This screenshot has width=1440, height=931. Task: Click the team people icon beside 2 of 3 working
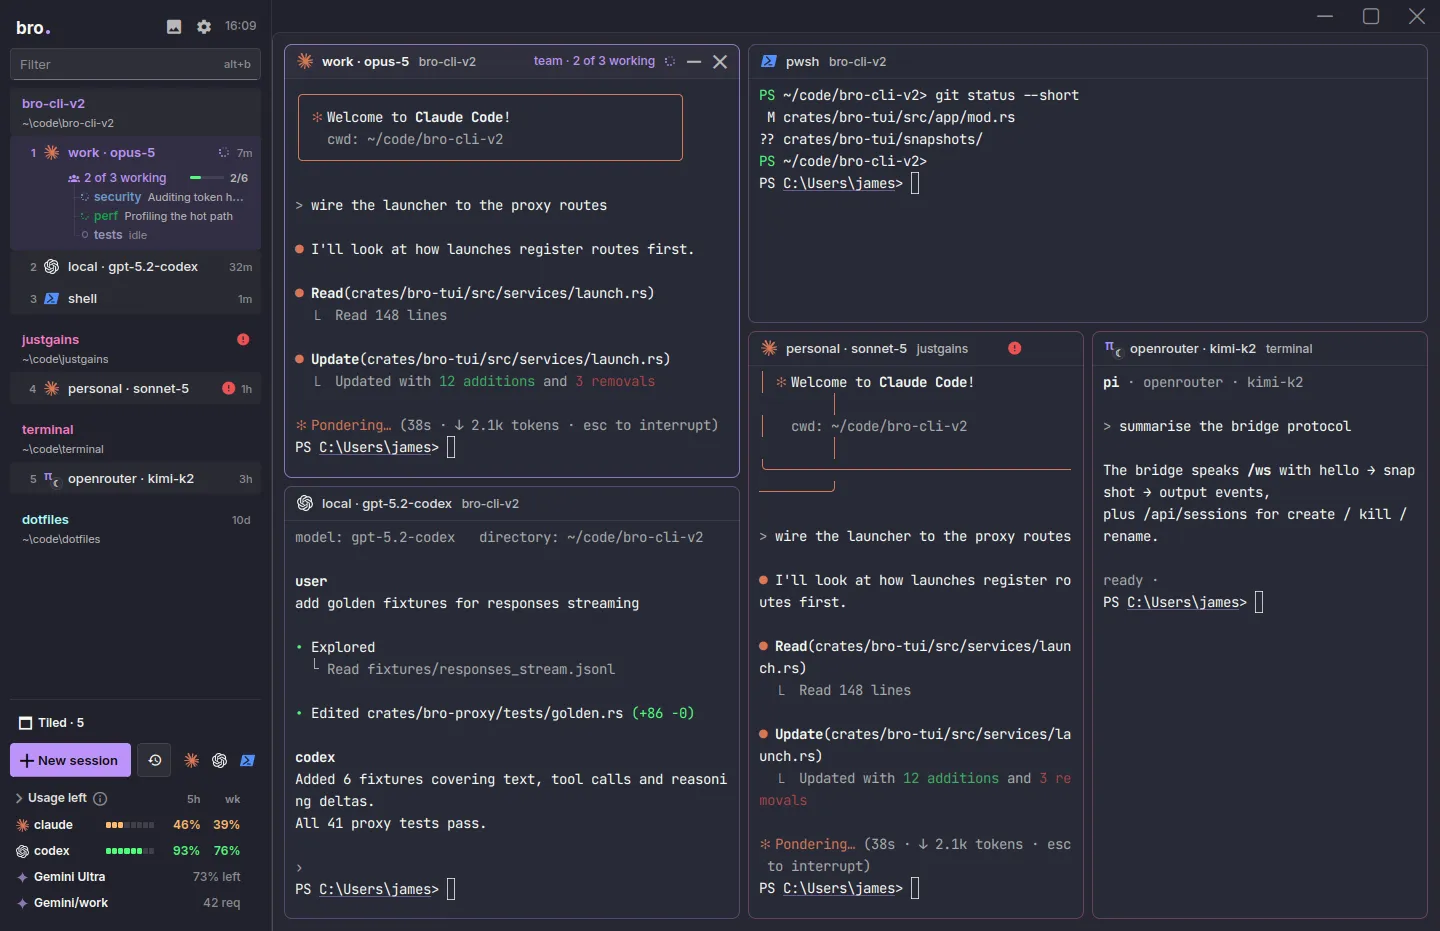point(74,178)
